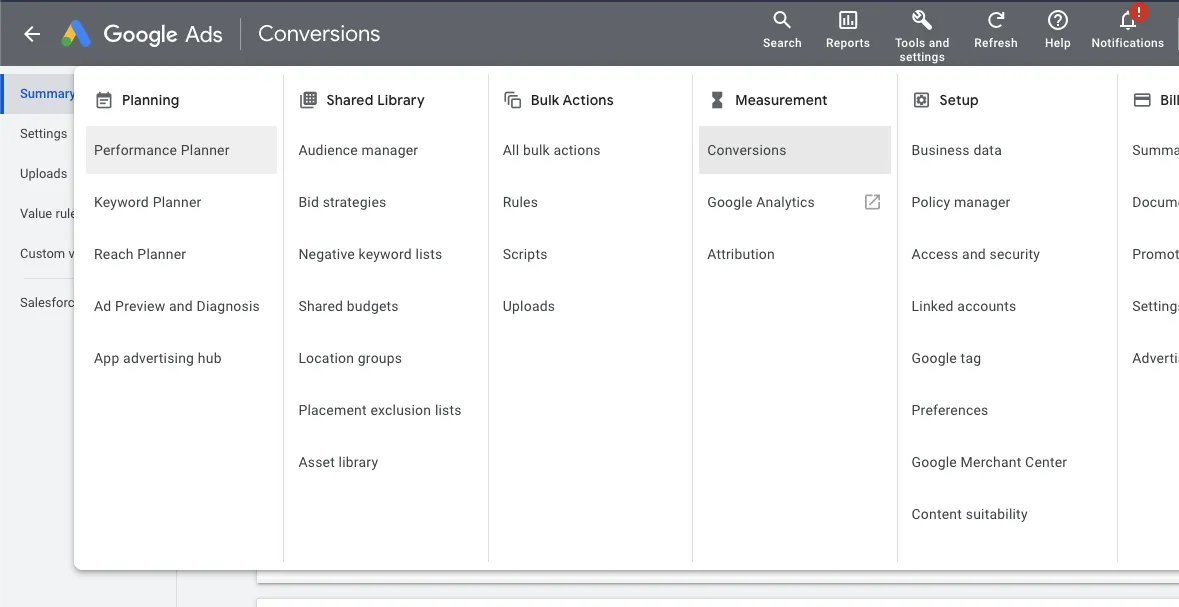Open the Performance Planner

tap(161, 150)
